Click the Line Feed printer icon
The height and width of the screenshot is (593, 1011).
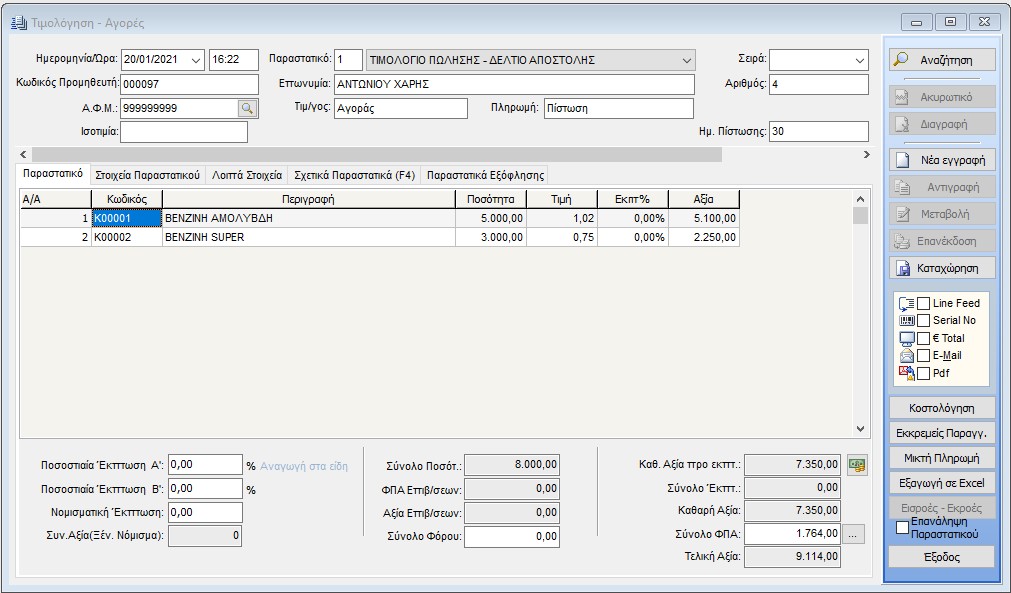pyautogui.click(x=907, y=304)
